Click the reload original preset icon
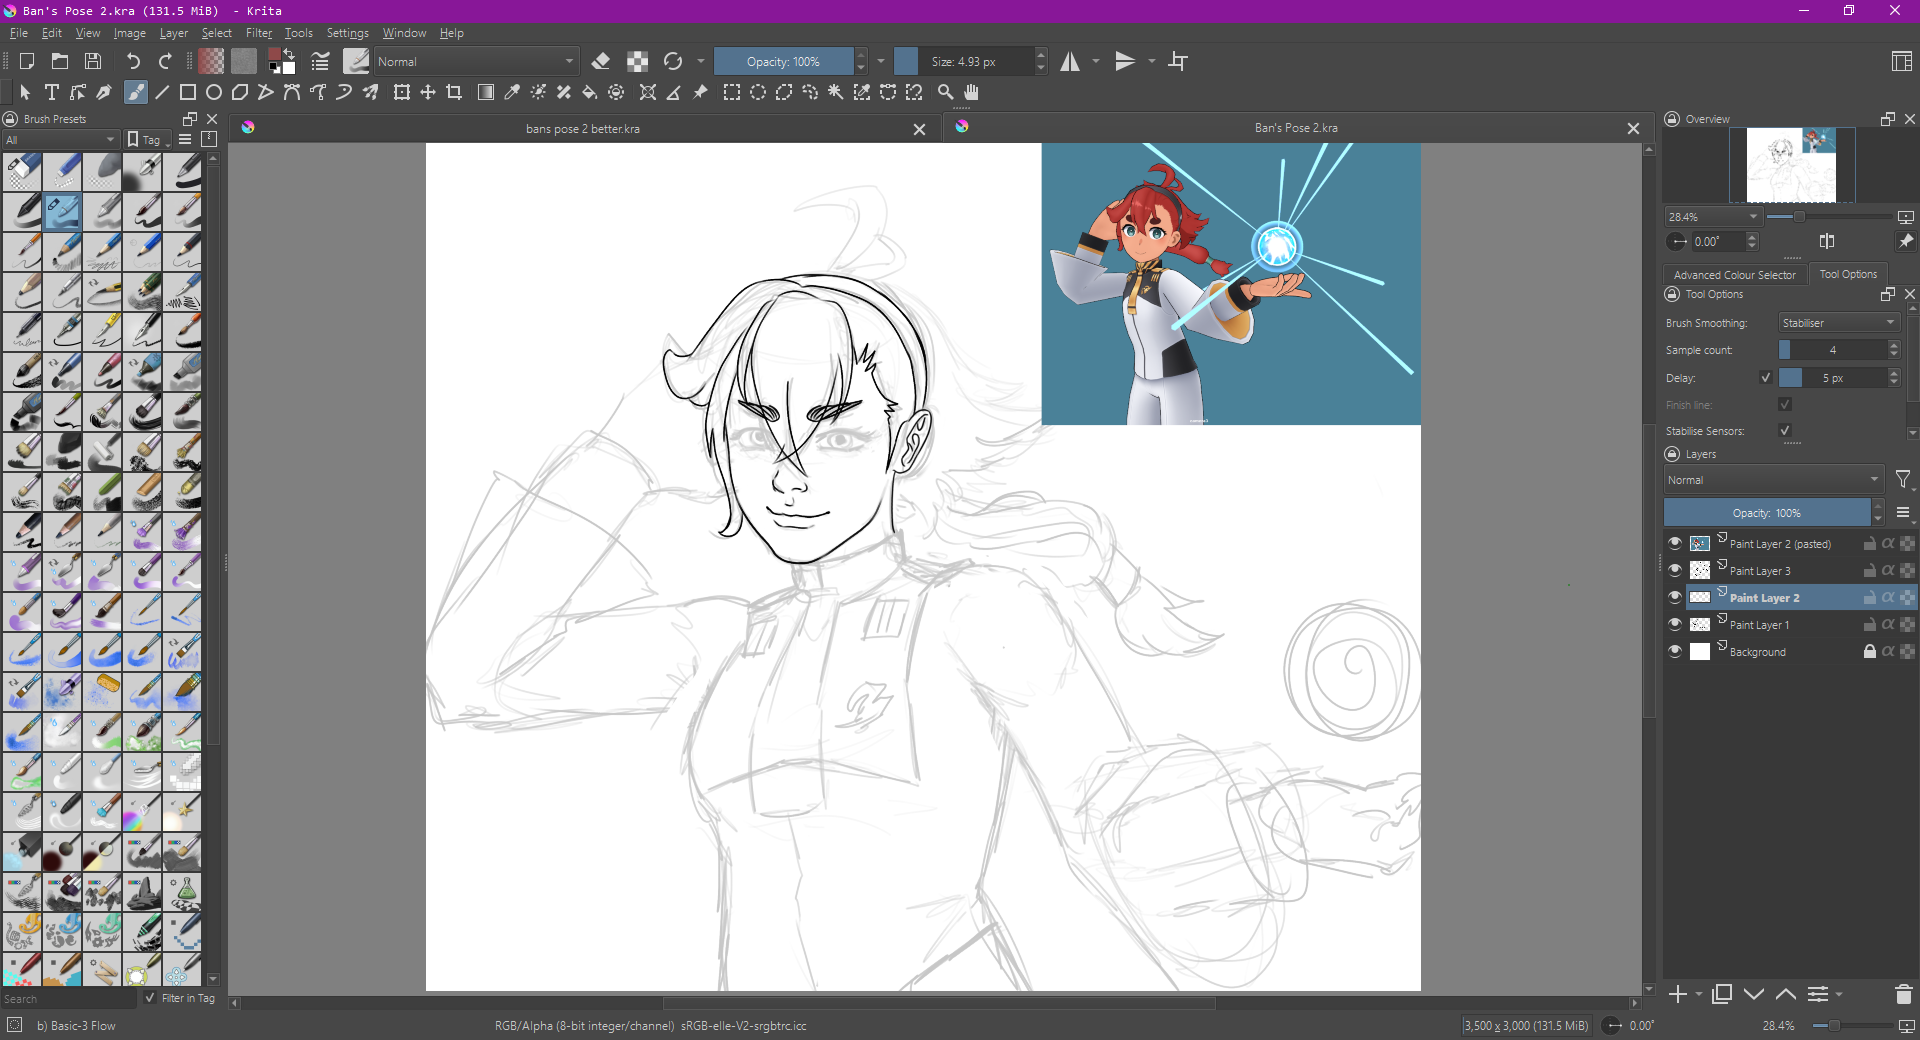Screen dimensions: 1920x1040 tap(673, 61)
